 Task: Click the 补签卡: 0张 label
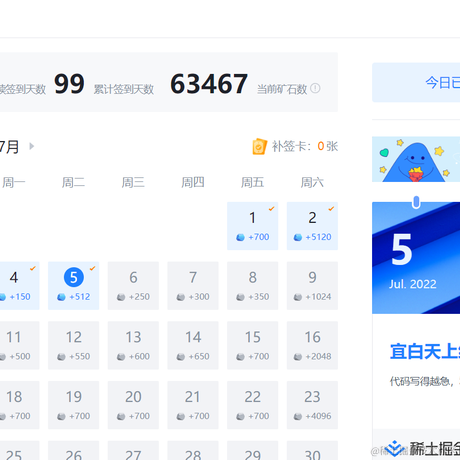pyautogui.click(x=305, y=146)
